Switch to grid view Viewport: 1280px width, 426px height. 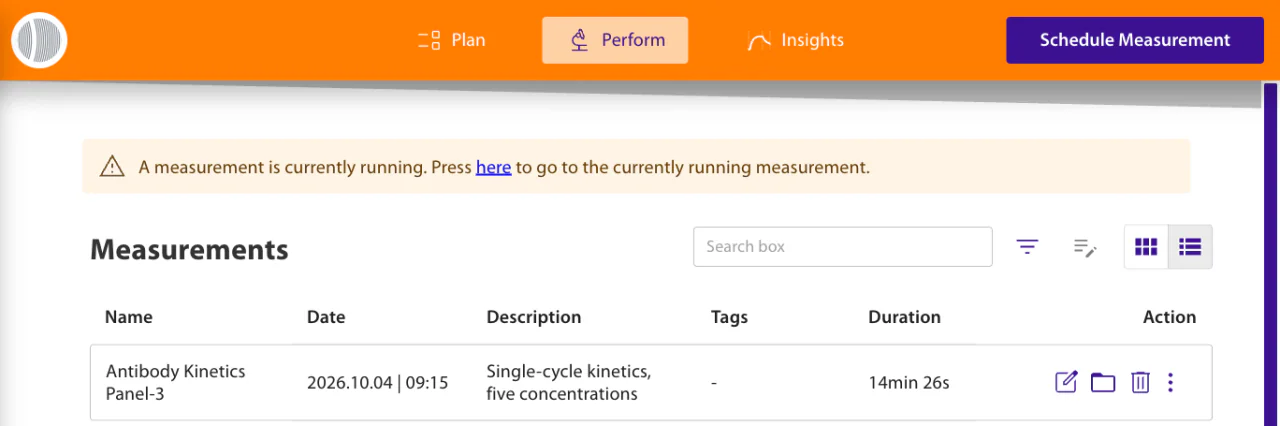[x=1146, y=247]
